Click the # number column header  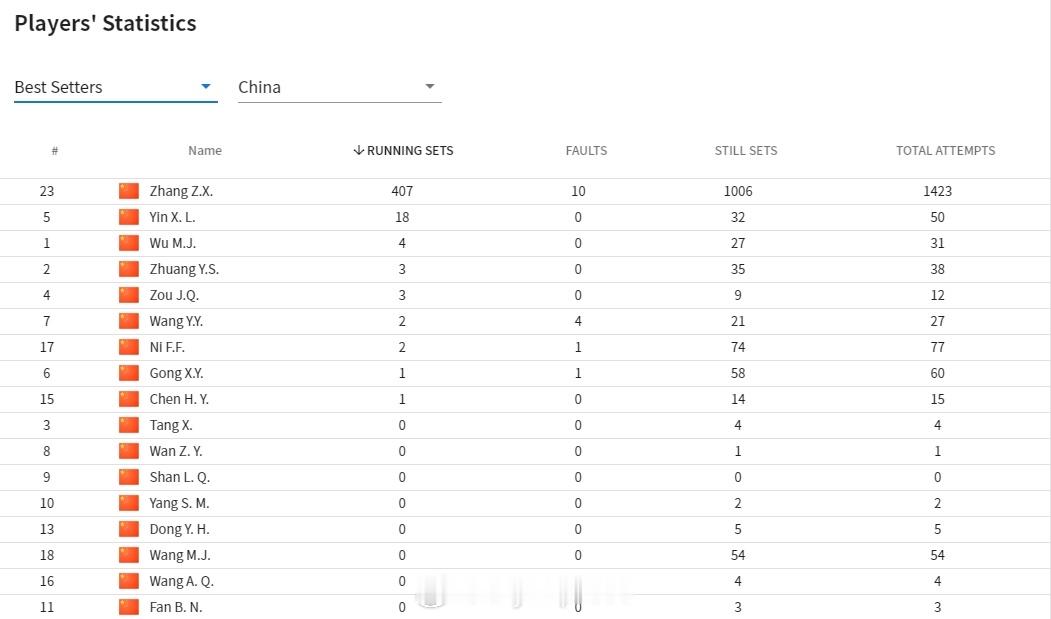point(54,151)
